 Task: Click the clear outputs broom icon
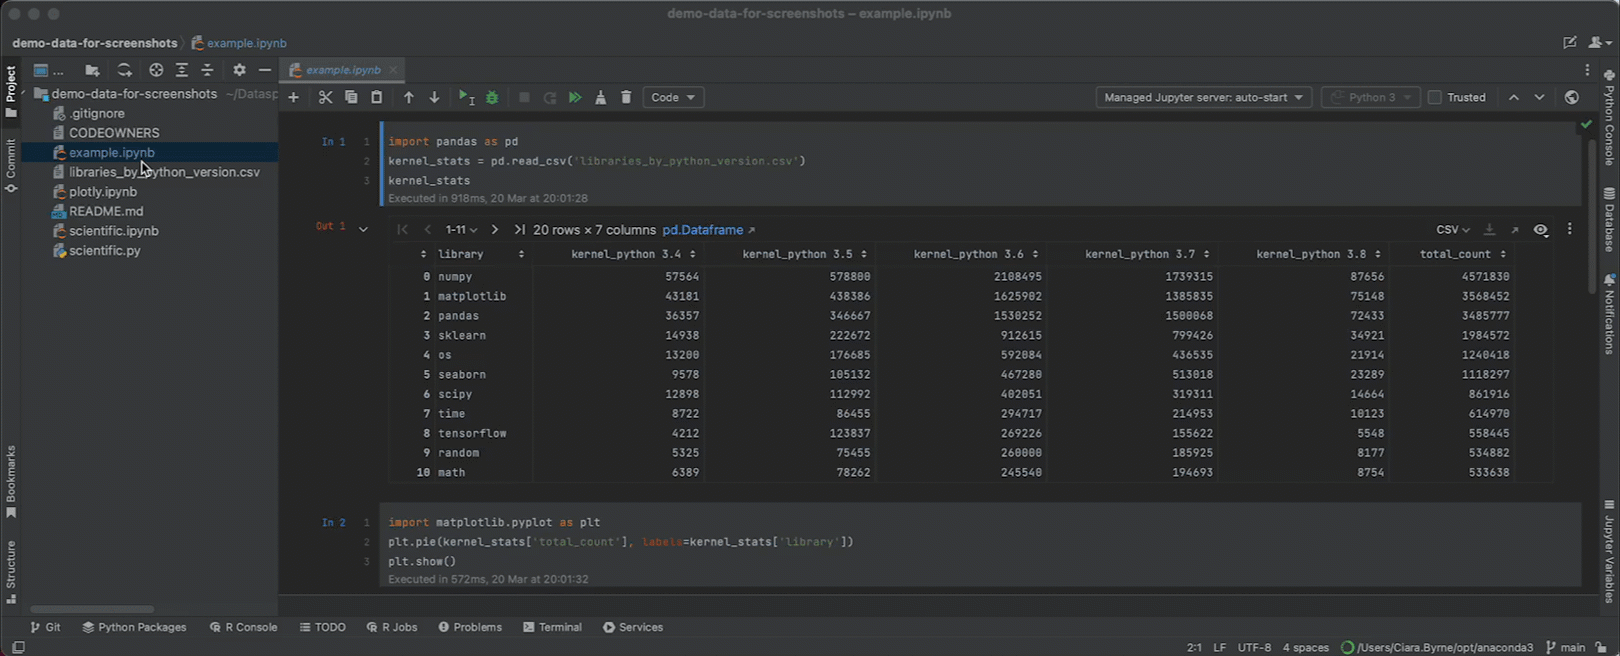tap(600, 98)
